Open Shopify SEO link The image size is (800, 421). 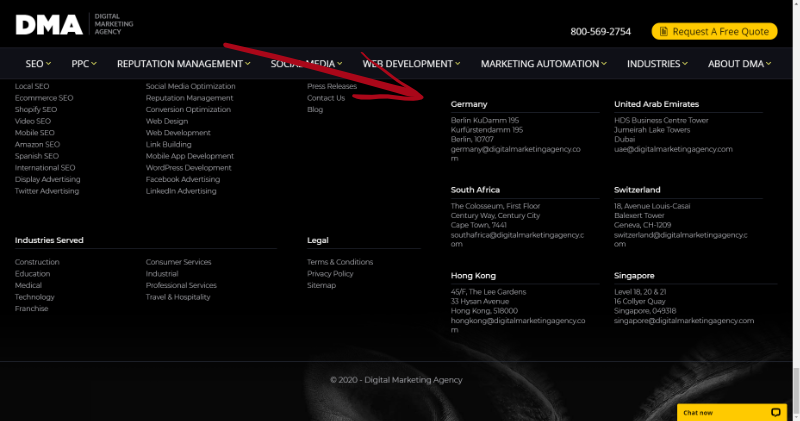(x=36, y=110)
